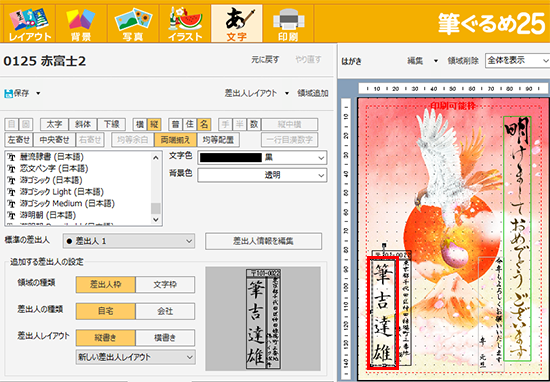The width and height of the screenshot is (550, 382).
Task: Select the 明けましておめでとうございます greeting frame
Action: [517, 239]
